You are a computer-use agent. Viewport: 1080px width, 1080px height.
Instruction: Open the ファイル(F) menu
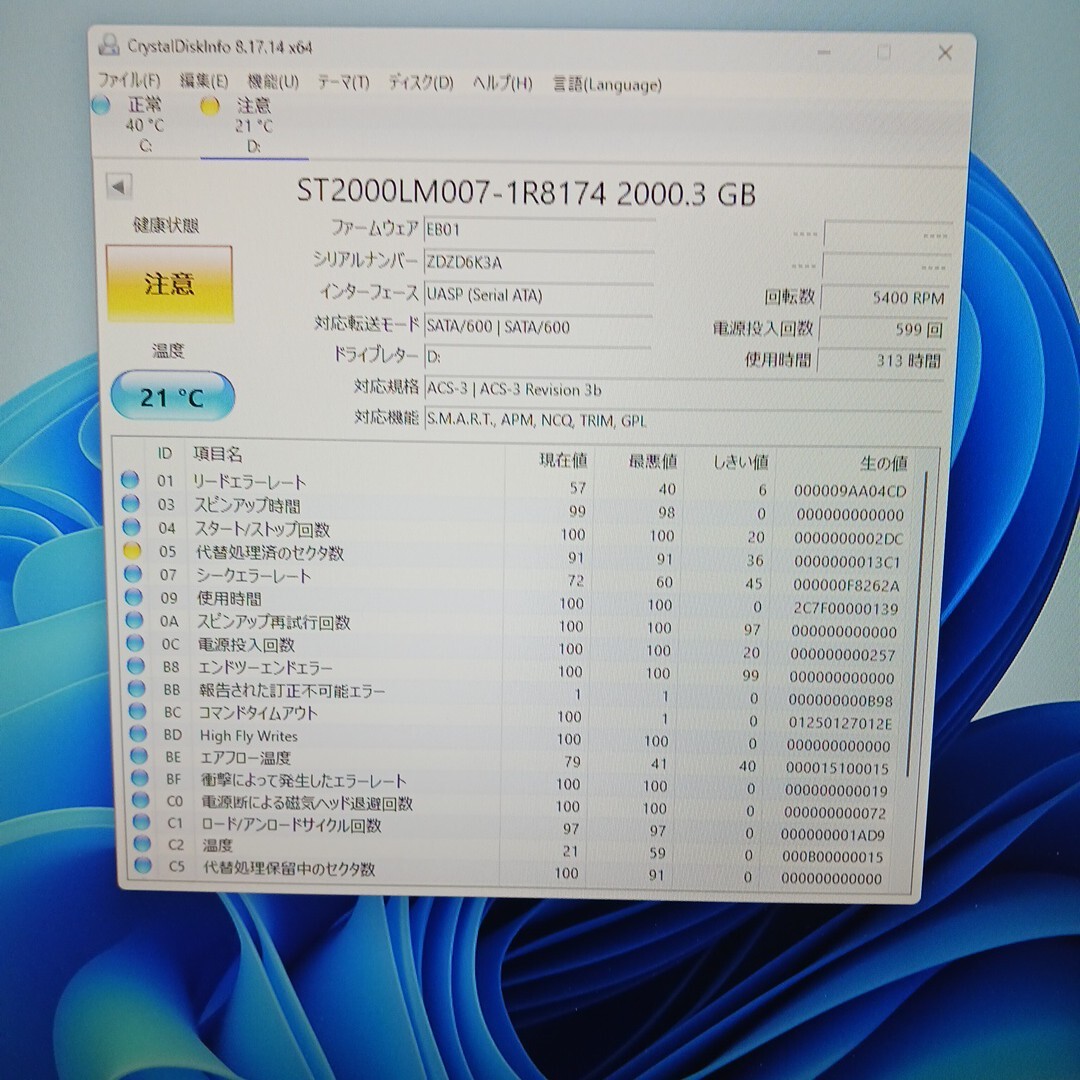129,81
